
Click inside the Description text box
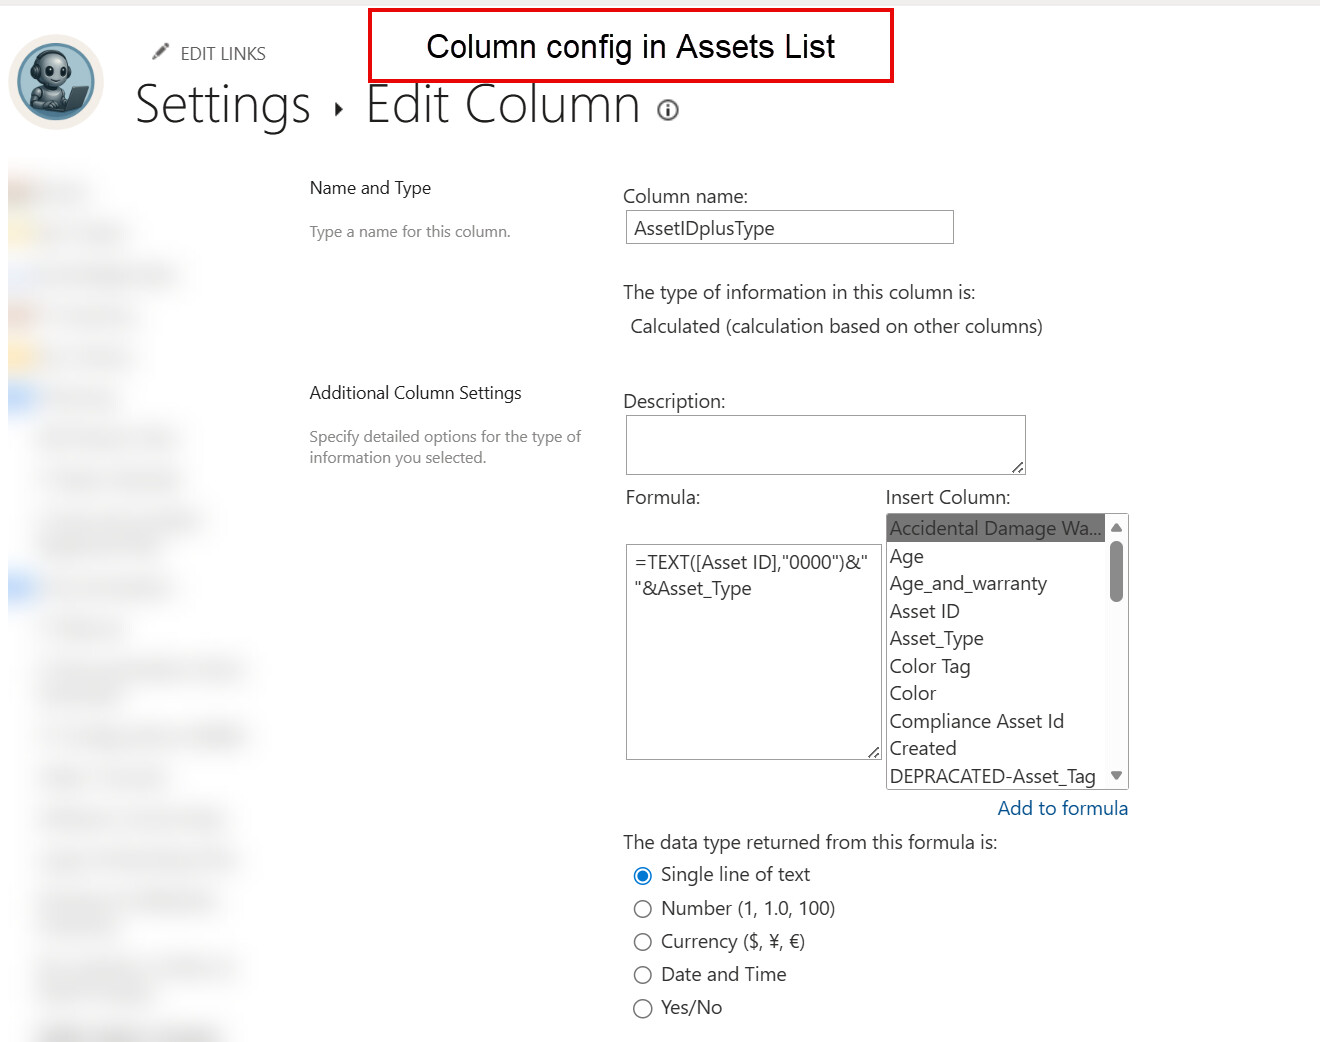pos(825,444)
